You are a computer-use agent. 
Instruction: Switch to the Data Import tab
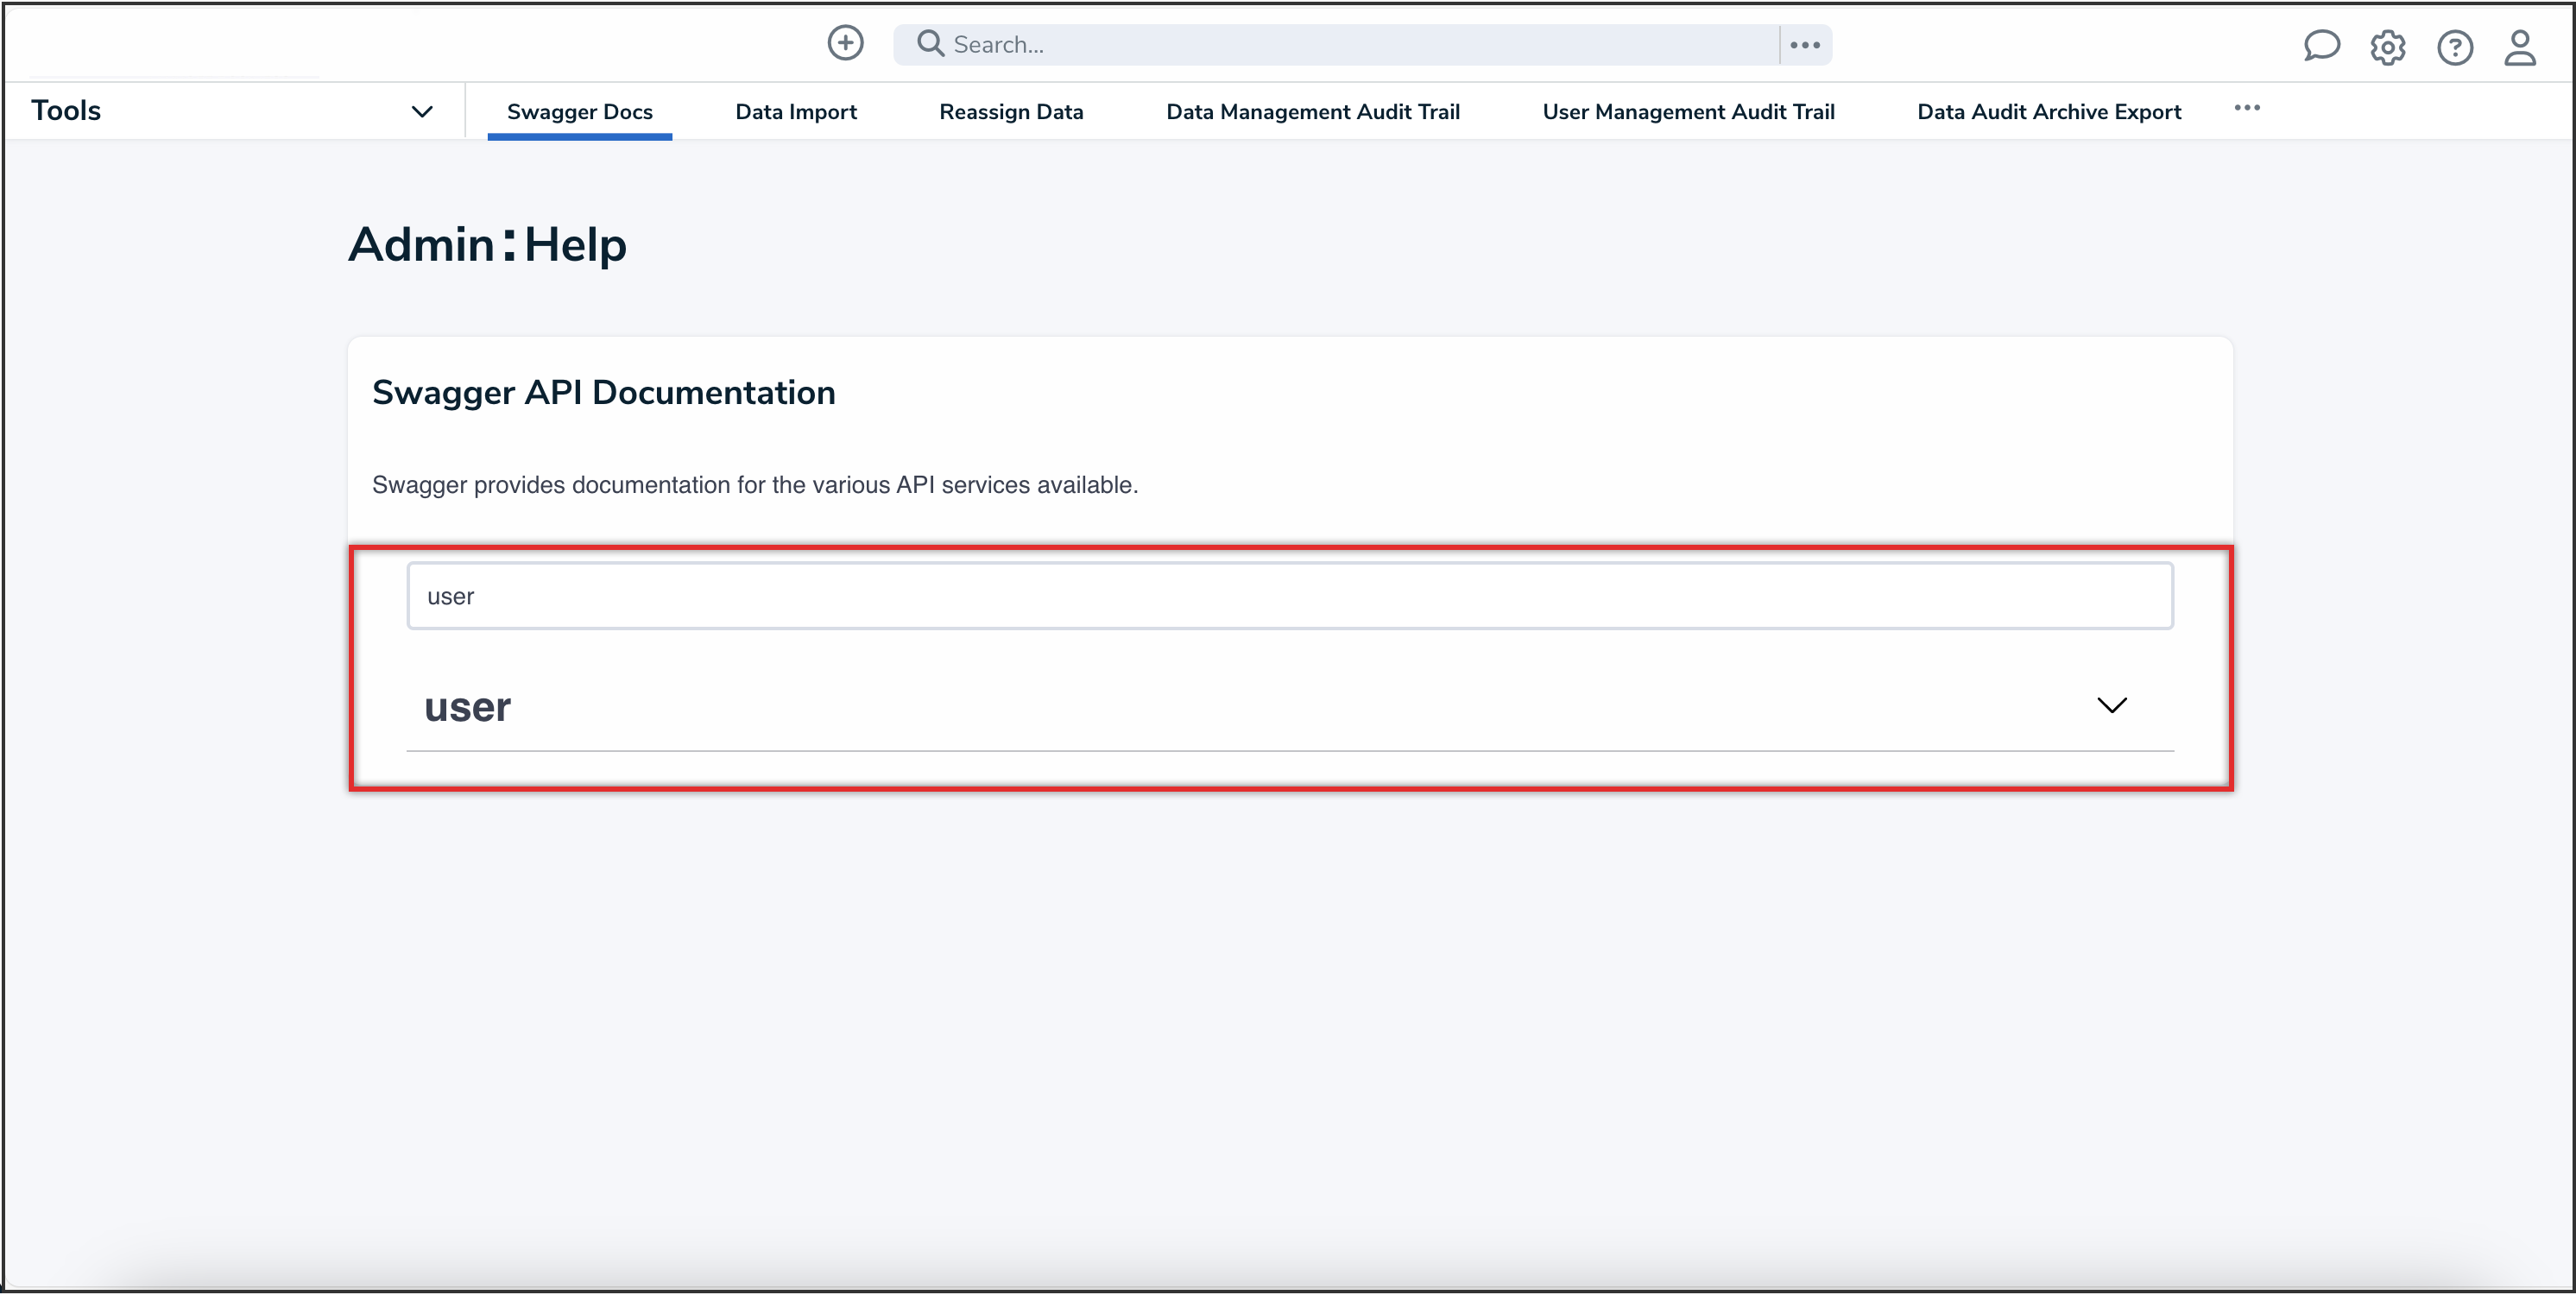pyautogui.click(x=796, y=111)
